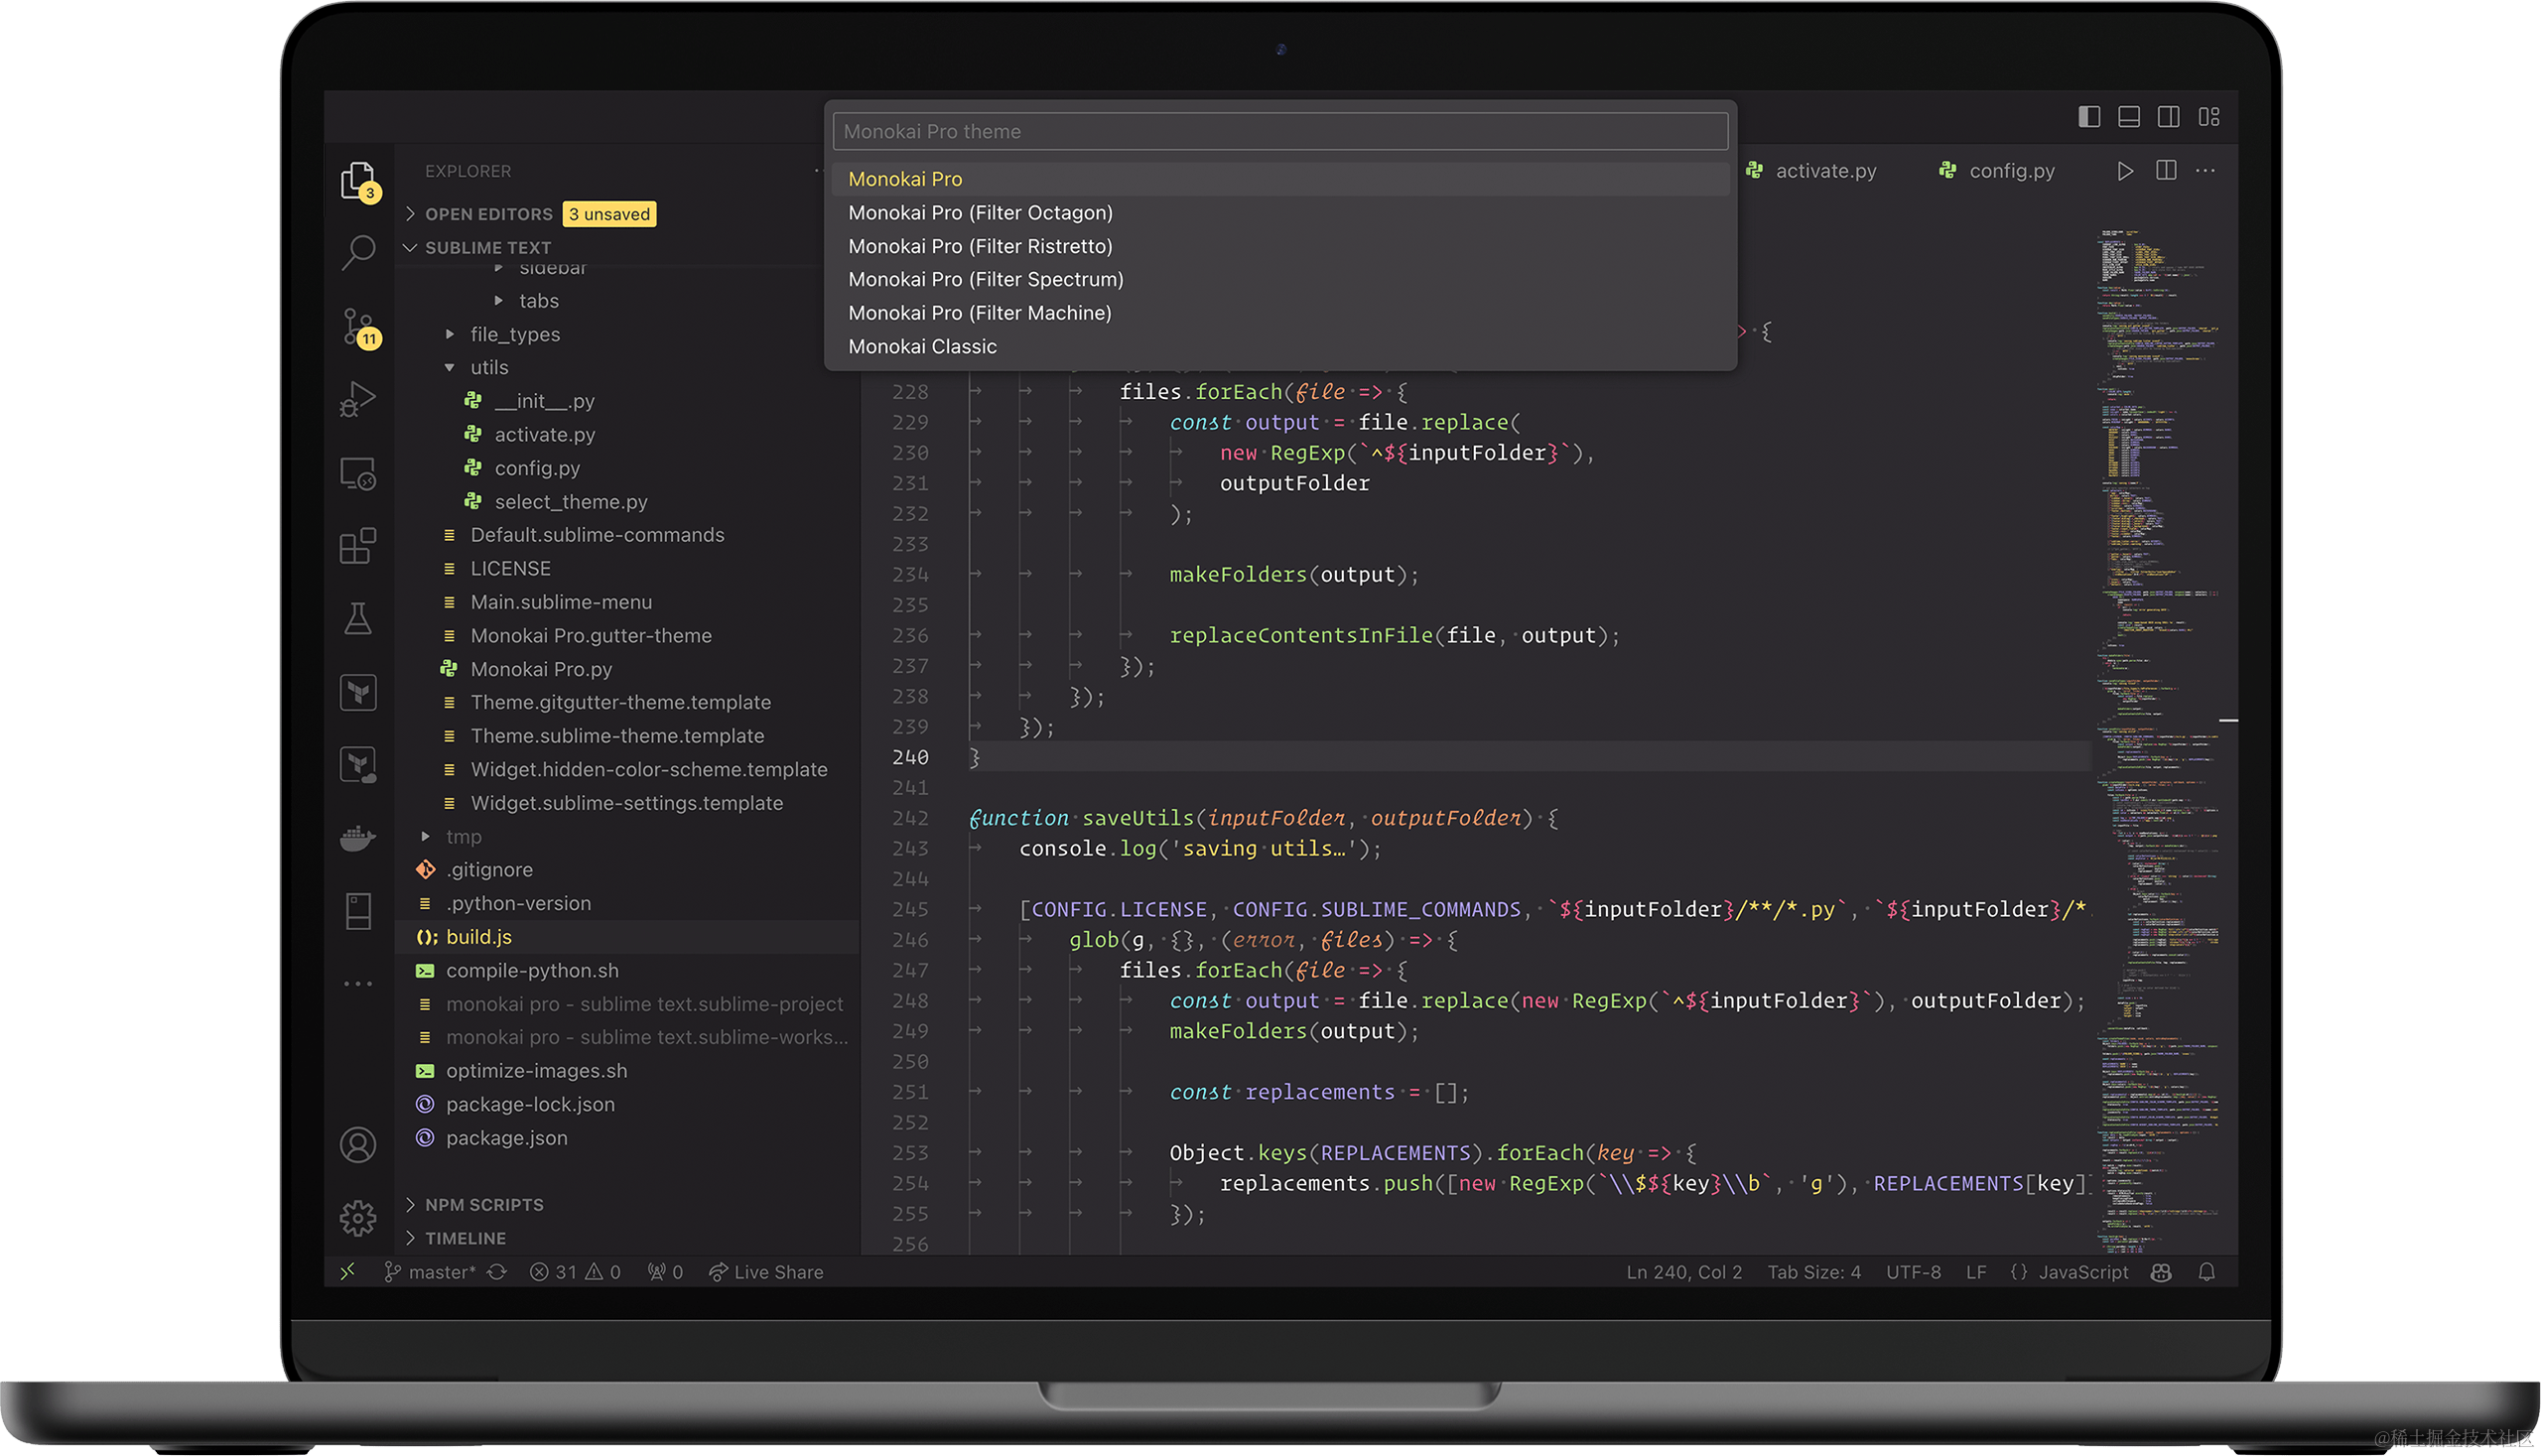
Task: Click the Monokai Pro theme search field
Action: pos(1279,132)
